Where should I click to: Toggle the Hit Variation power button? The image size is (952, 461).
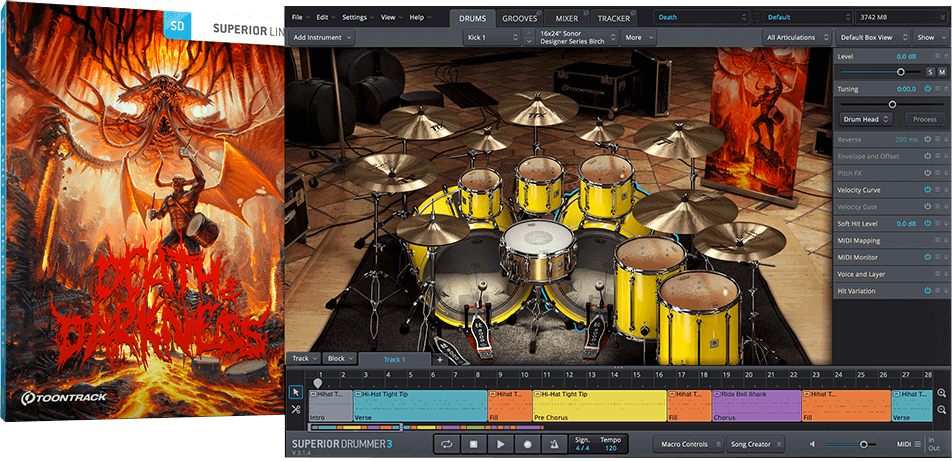pos(928,291)
